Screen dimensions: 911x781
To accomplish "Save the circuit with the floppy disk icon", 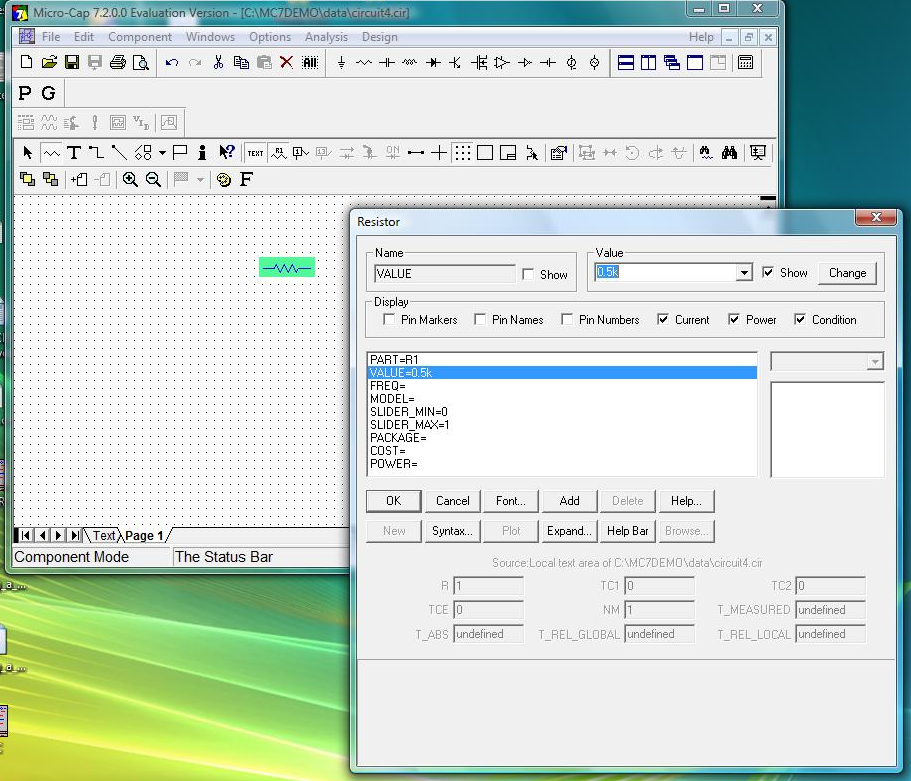I will pos(72,62).
